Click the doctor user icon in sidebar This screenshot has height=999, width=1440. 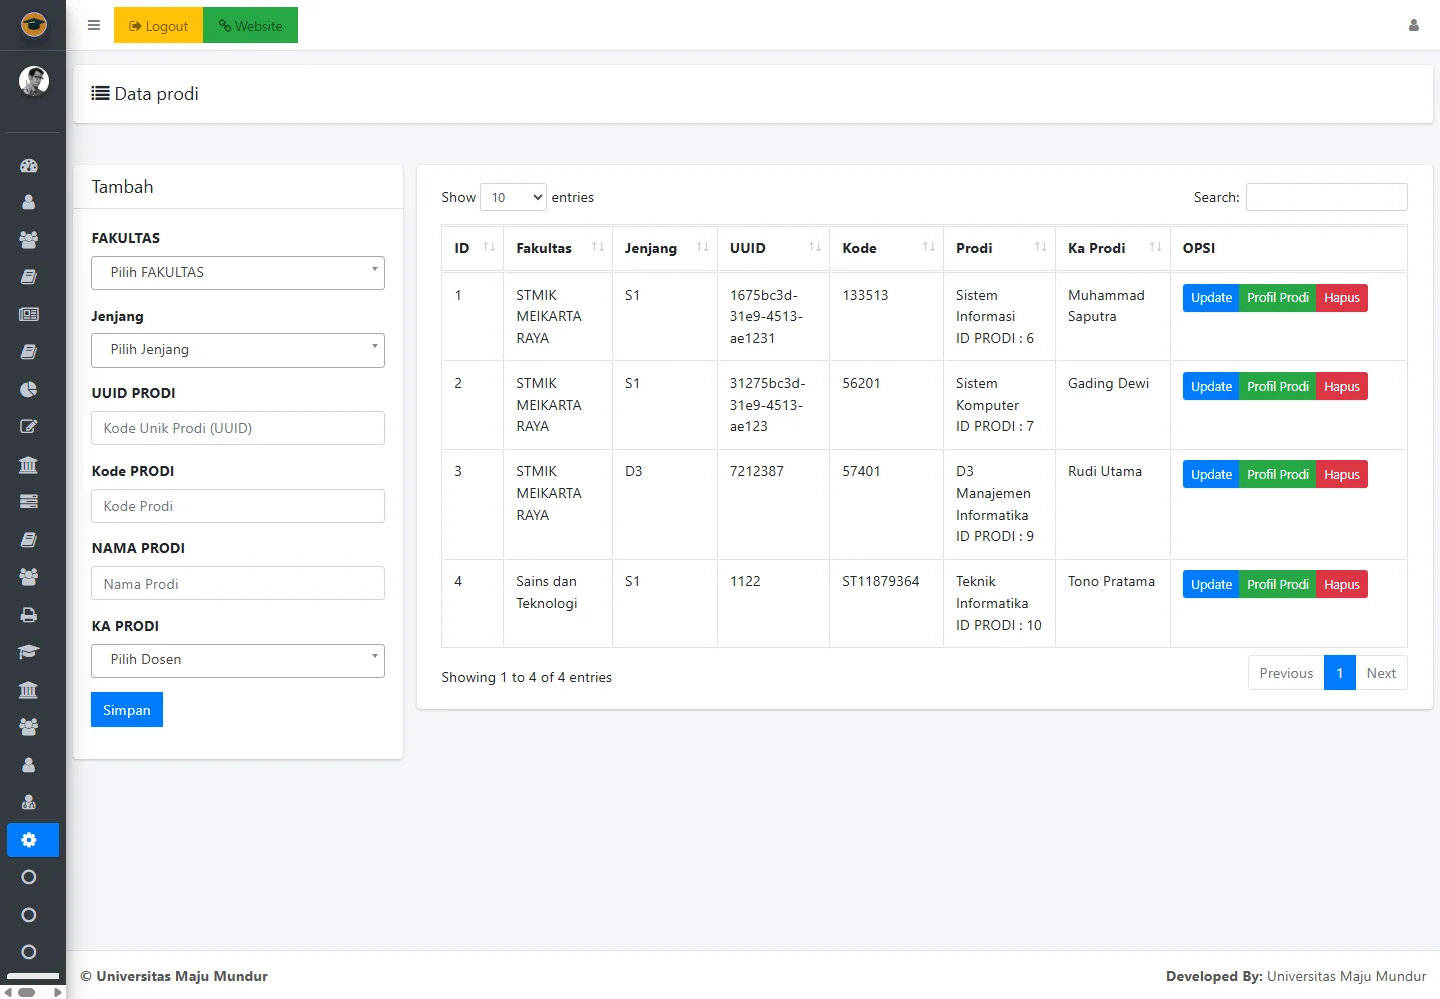[29, 802]
